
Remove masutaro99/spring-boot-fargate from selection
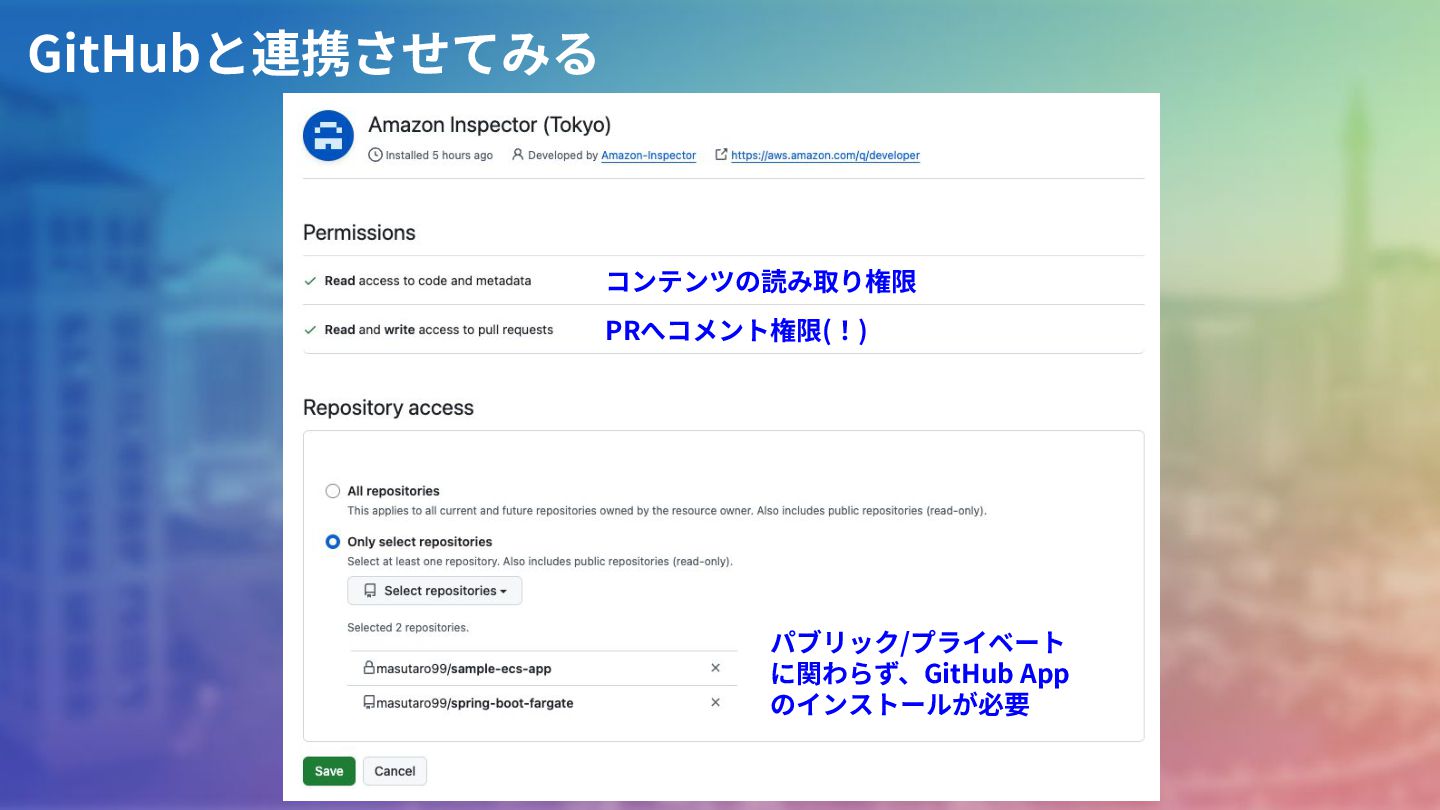[x=715, y=703]
